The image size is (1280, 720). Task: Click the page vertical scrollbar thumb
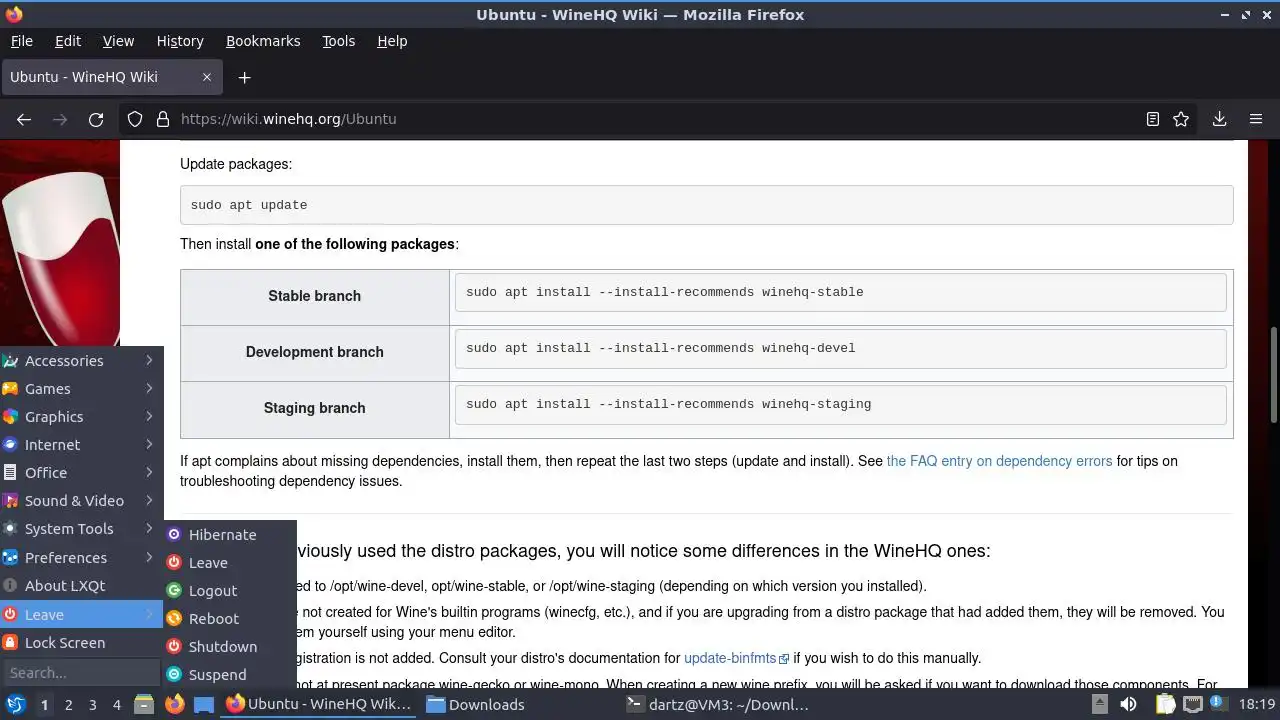(1273, 375)
